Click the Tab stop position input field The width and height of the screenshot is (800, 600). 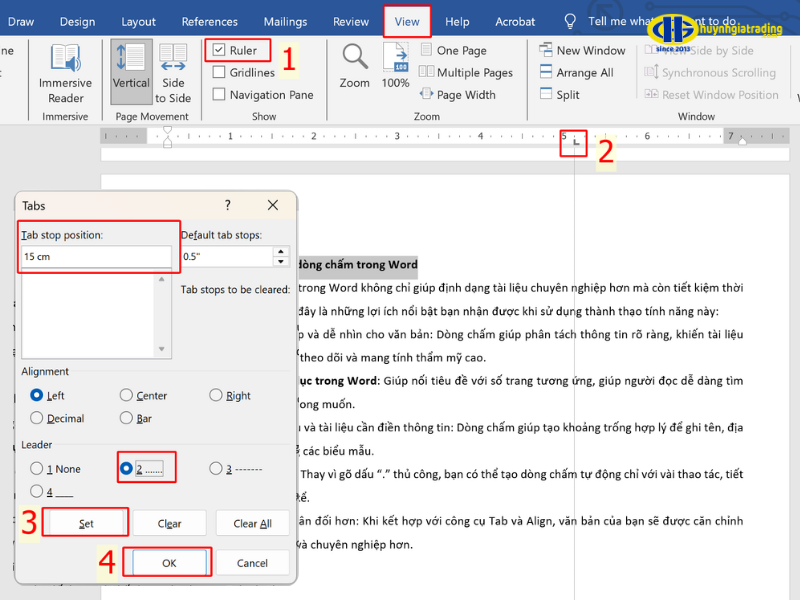(x=96, y=256)
